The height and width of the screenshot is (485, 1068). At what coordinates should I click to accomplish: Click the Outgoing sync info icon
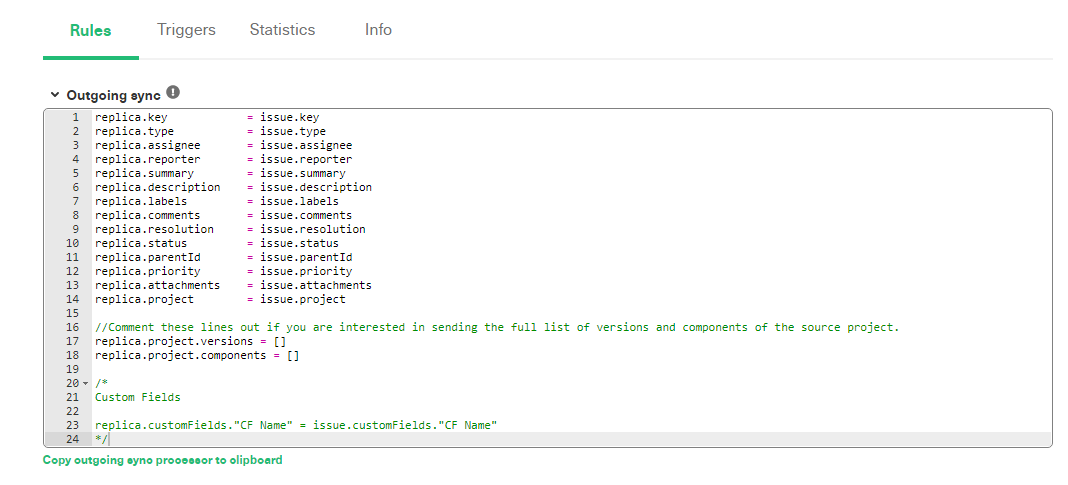coord(173,93)
